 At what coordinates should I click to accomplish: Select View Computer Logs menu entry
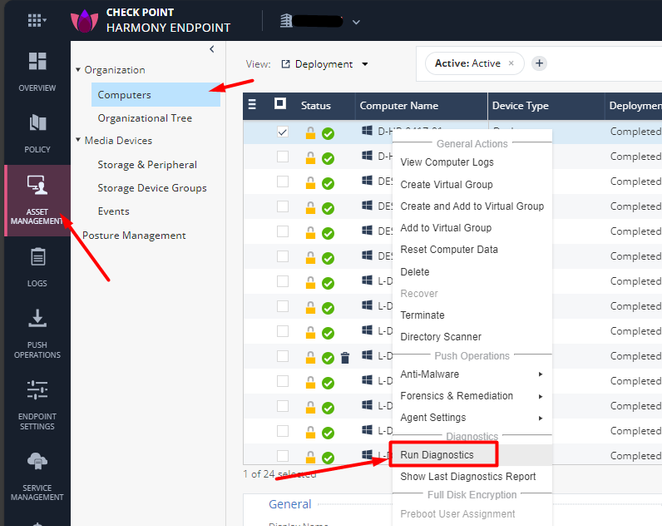tap(446, 162)
